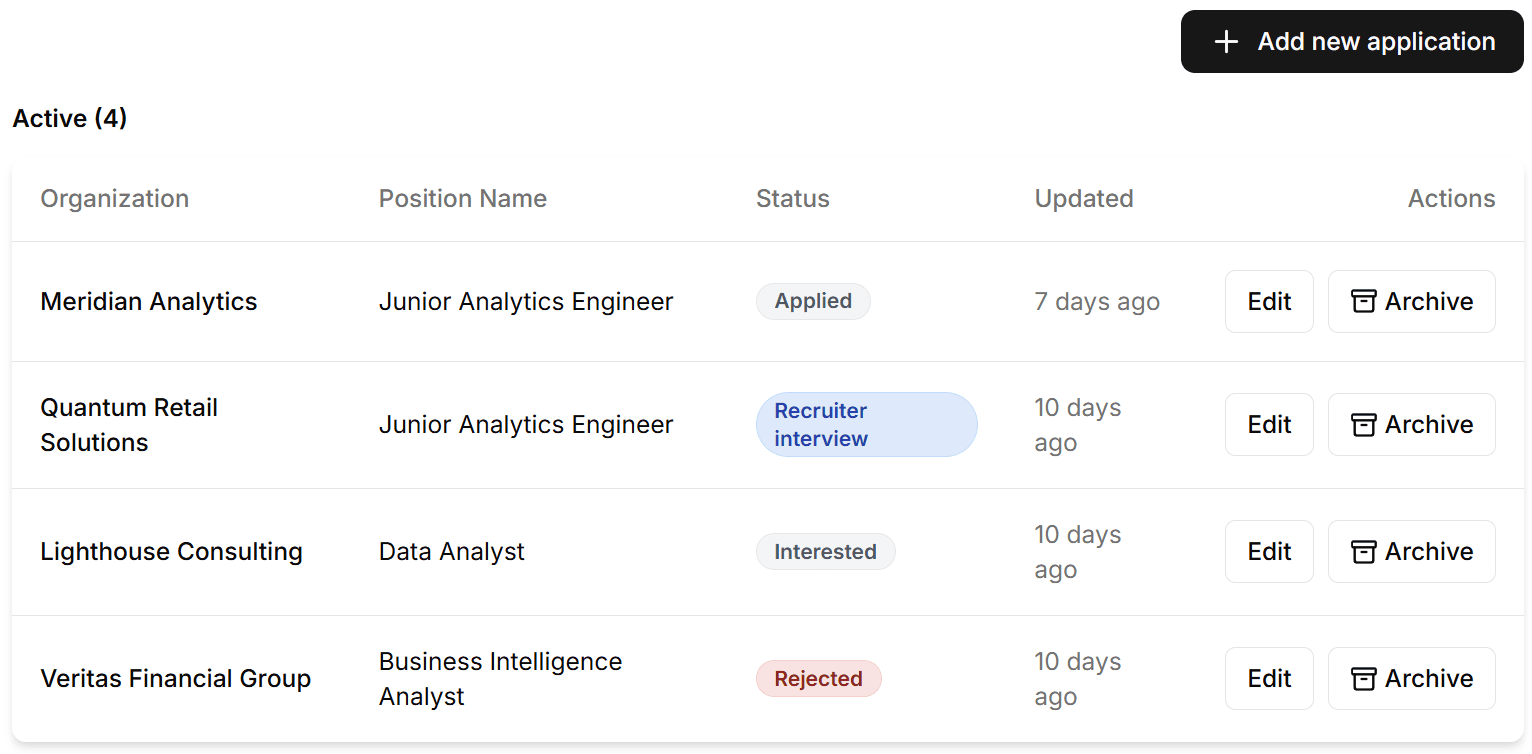1532x754 pixels.
Task: Click the Archive icon for Lighthouse Consulting
Action: (1363, 551)
